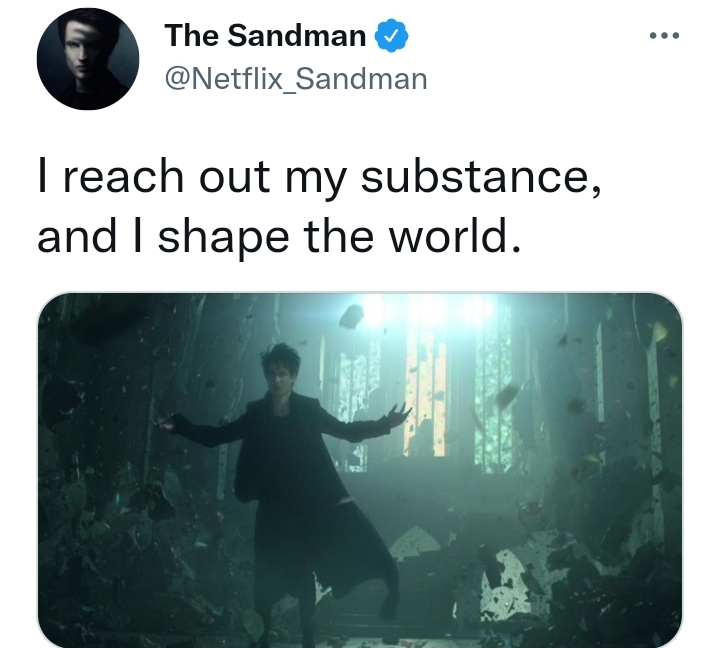Select the line "and I shape the world."
The height and width of the screenshot is (648, 720).
(x=279, y=237)
